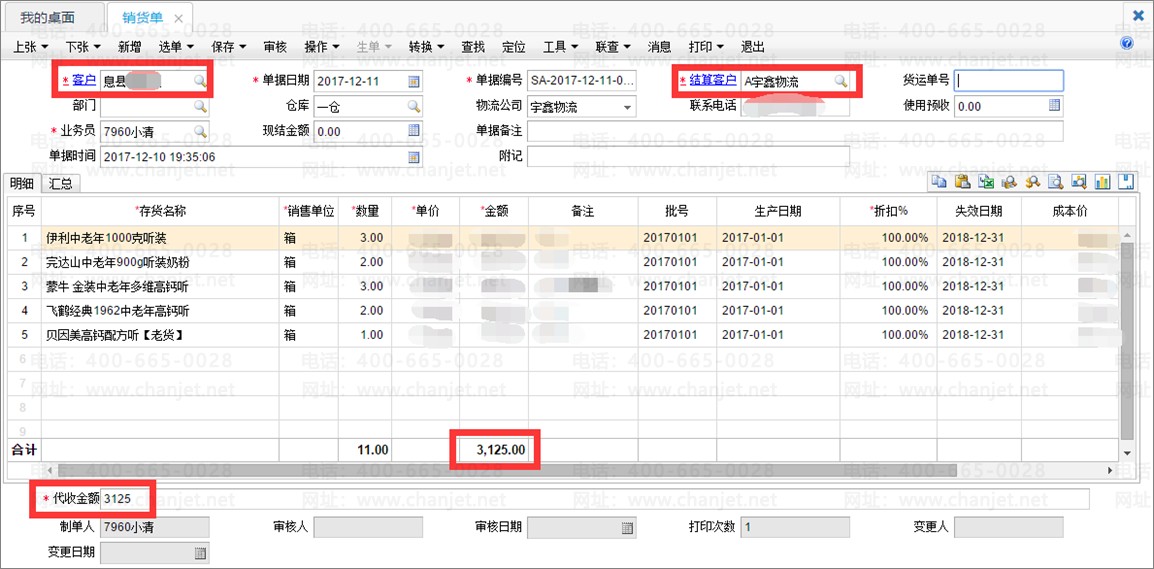The width and height of the screenshot is (1154, 569).
Task: Select row 完达山中老年900g听装奶粉
Action: pyautogui.click(x=564, y=262)
